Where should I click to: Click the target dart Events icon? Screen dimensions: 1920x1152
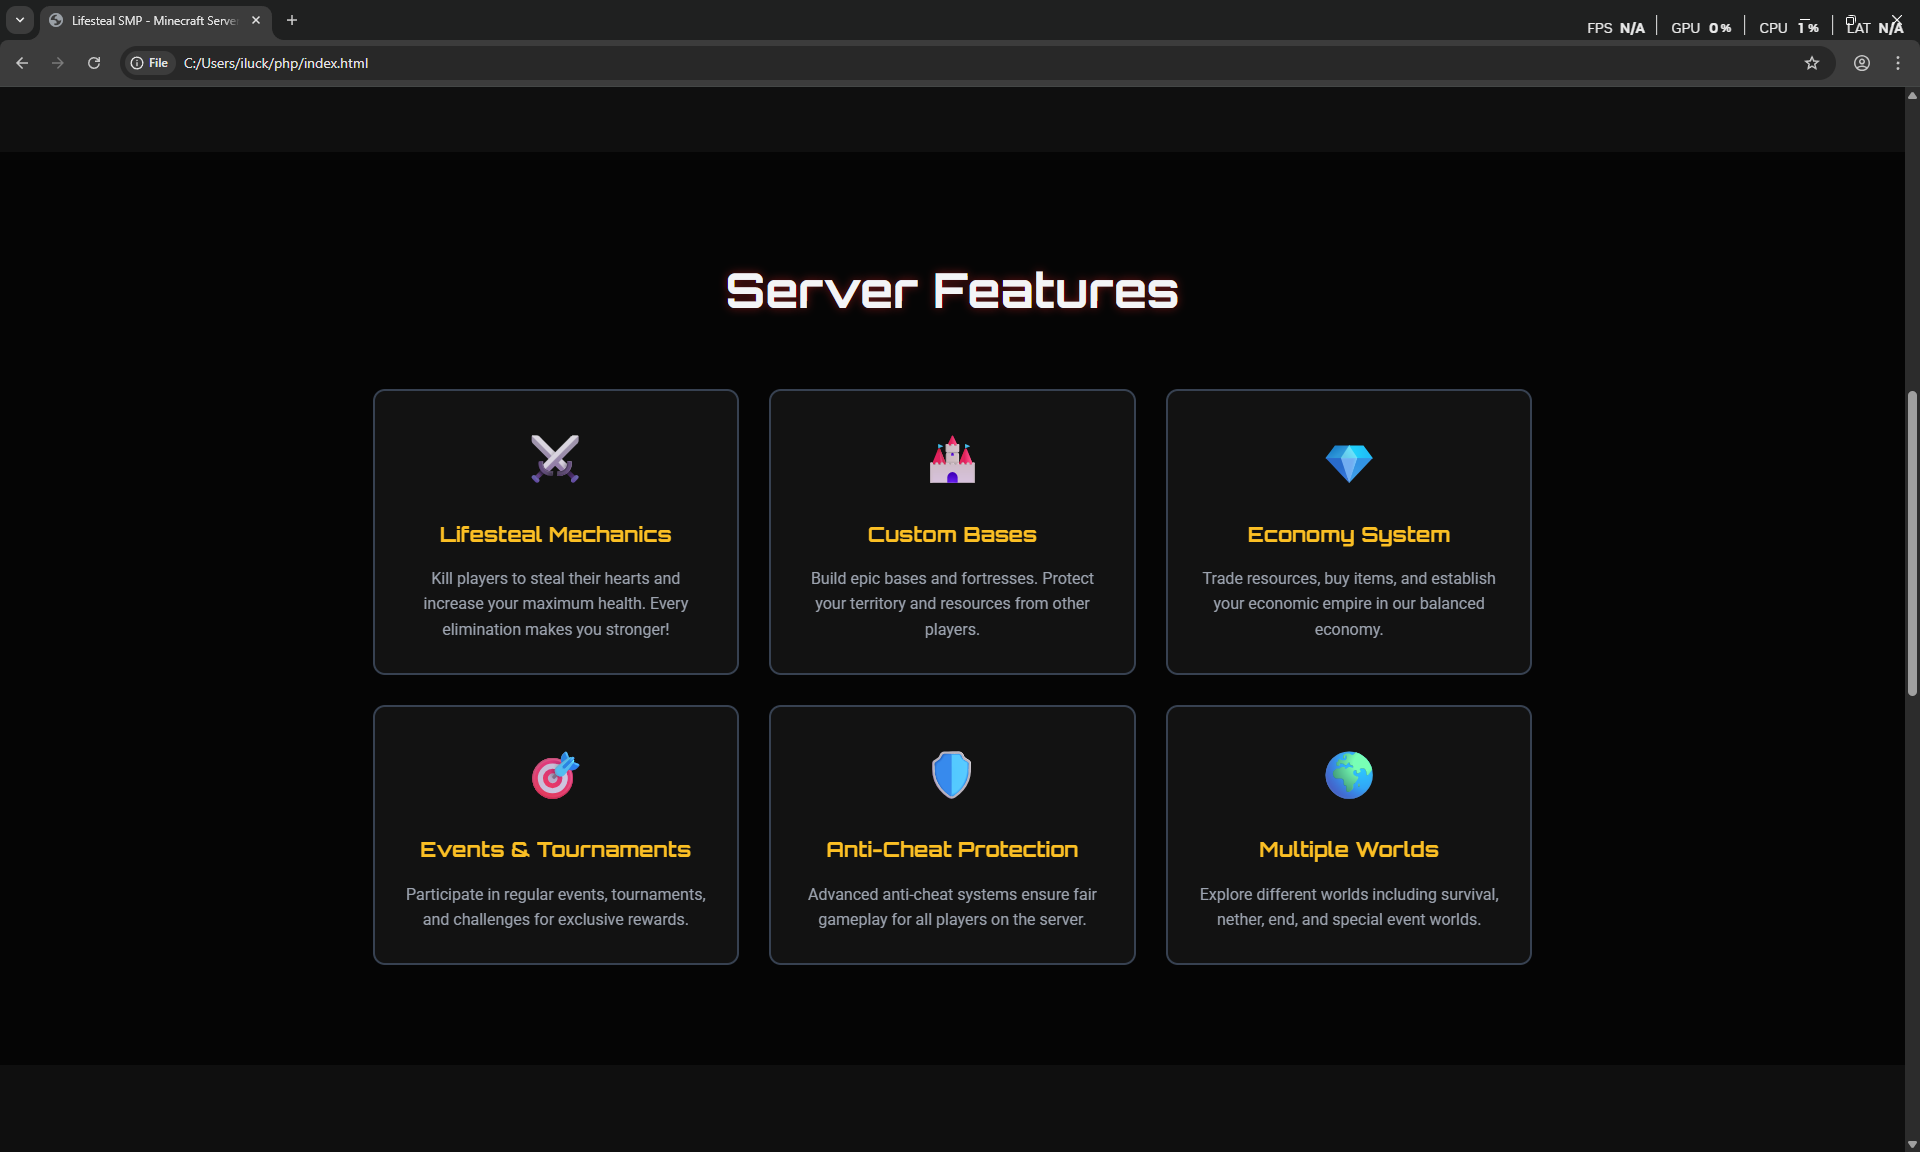click(555, 775)
